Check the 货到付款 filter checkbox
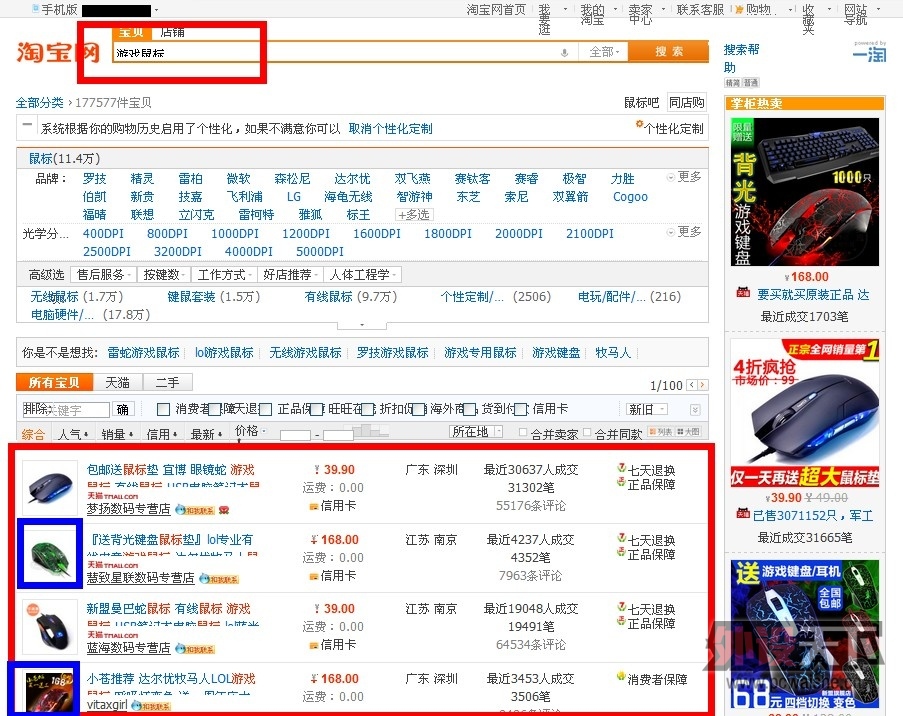Image resolution: width=903 pixels, height=716 pixels. [x=470, y=409]
